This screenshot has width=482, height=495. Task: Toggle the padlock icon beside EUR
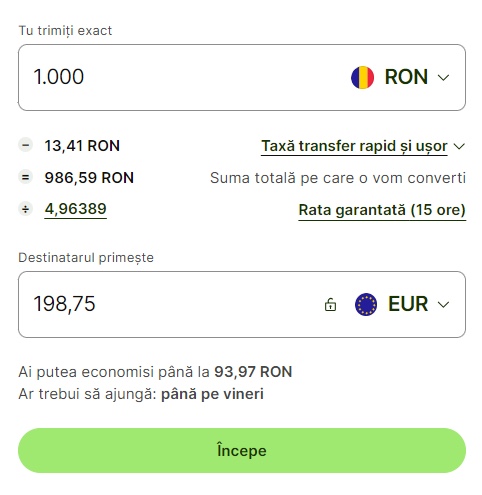pos(330,304)
